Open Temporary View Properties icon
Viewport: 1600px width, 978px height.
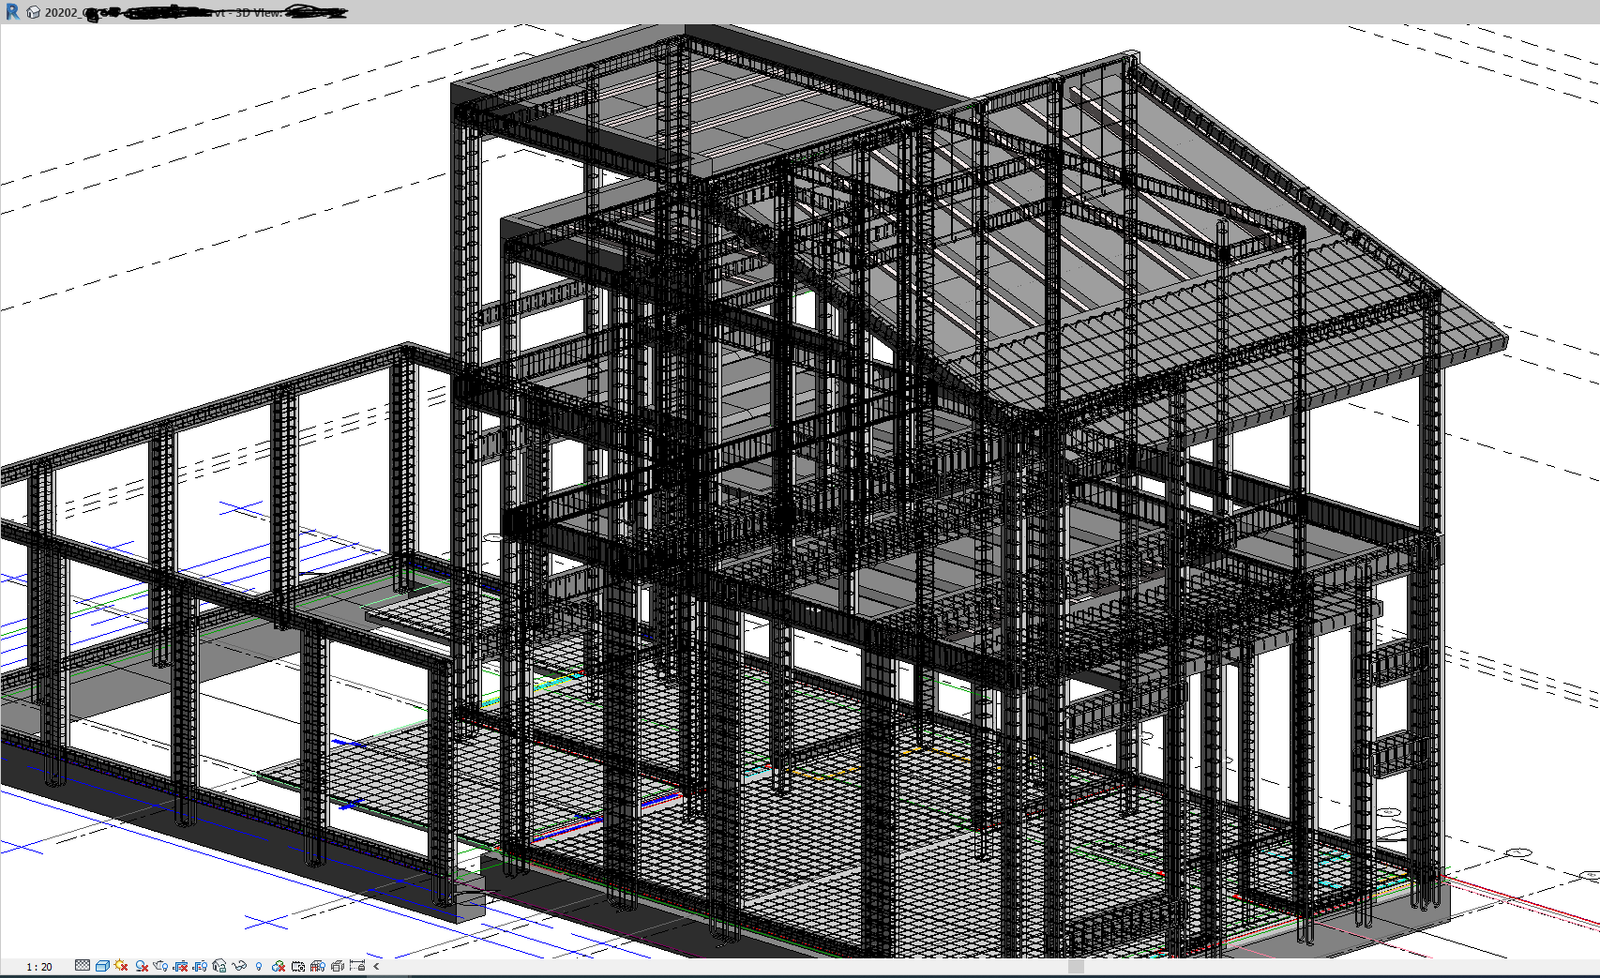(298, 966)
